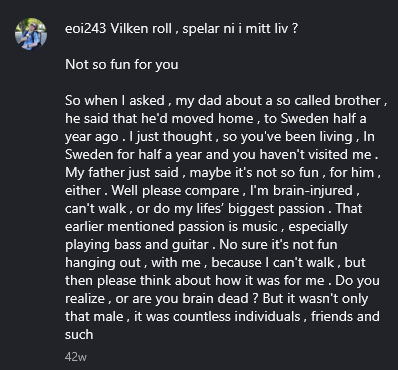Click the phrase 'countless individuals'
398x370 pixels.
pos(237,317)
